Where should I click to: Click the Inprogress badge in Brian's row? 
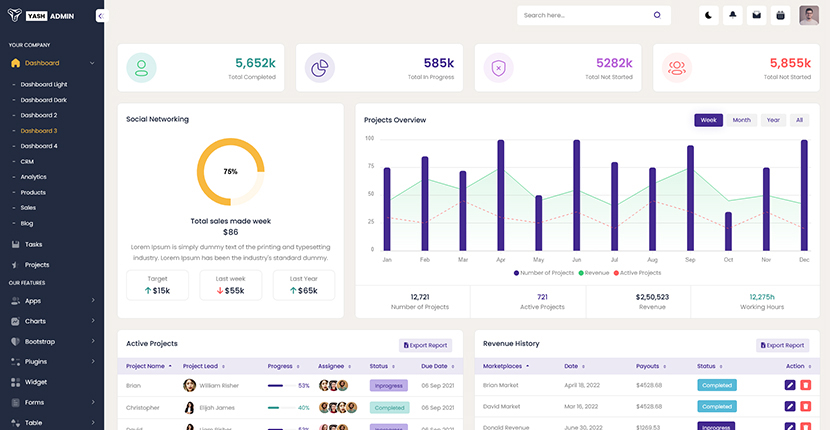pos(389,386)
